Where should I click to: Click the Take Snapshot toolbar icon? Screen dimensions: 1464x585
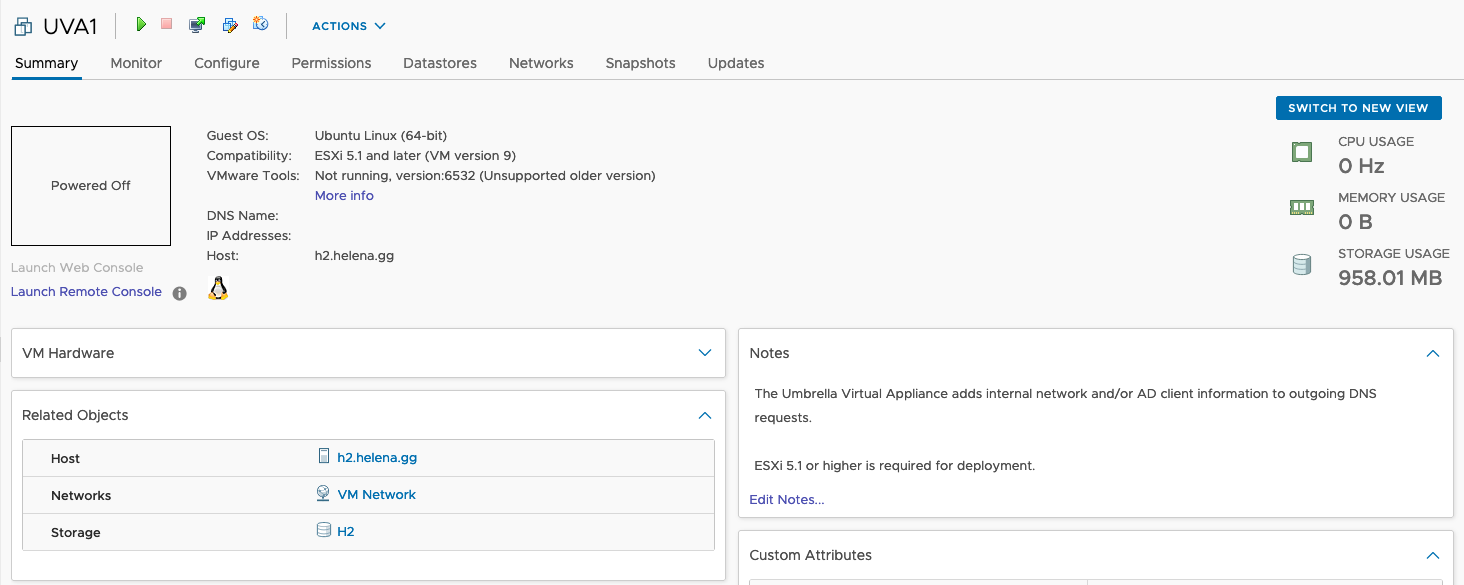(x=260, y=24)
